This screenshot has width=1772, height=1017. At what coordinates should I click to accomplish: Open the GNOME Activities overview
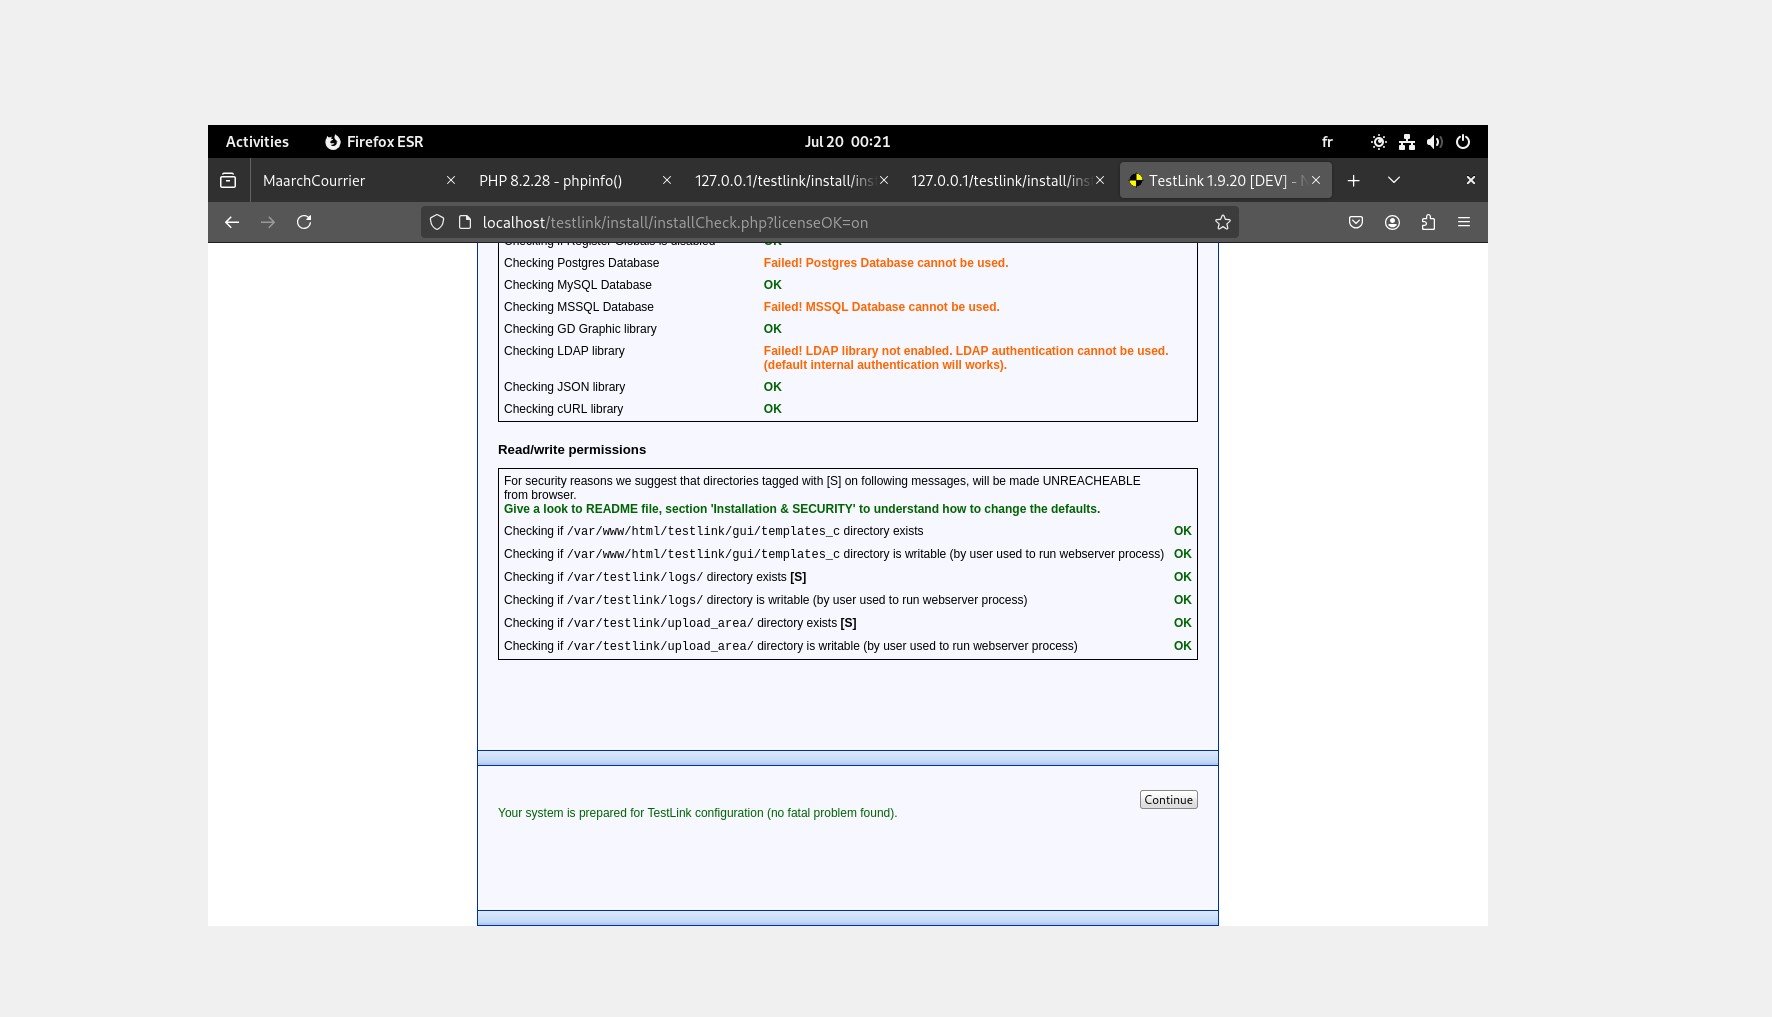(x=257, y=142)
